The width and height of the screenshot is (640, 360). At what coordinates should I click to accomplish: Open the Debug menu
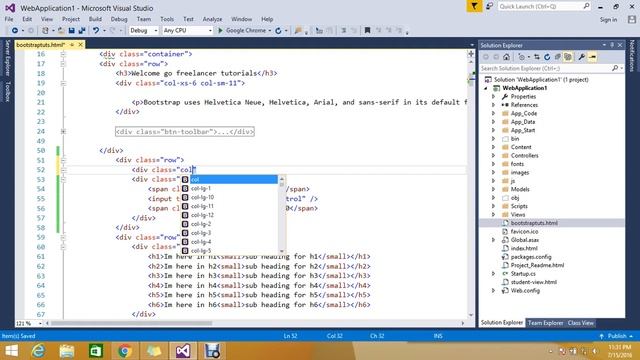click(x=119, y=19)
